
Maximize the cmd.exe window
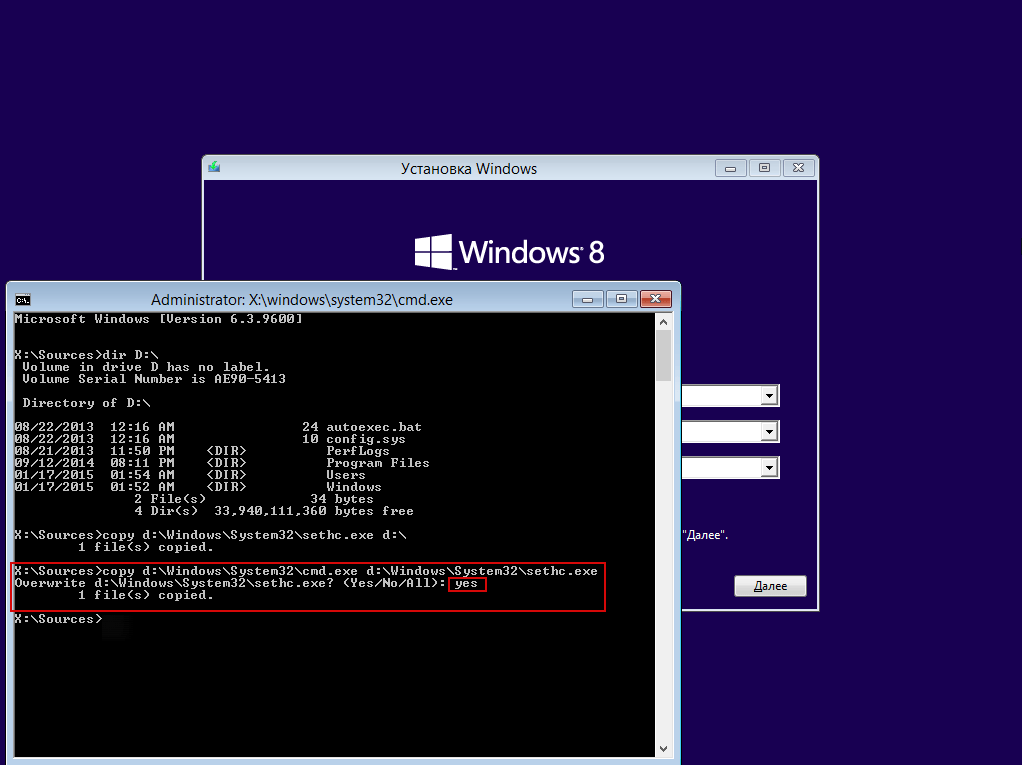tap(622, 299)
